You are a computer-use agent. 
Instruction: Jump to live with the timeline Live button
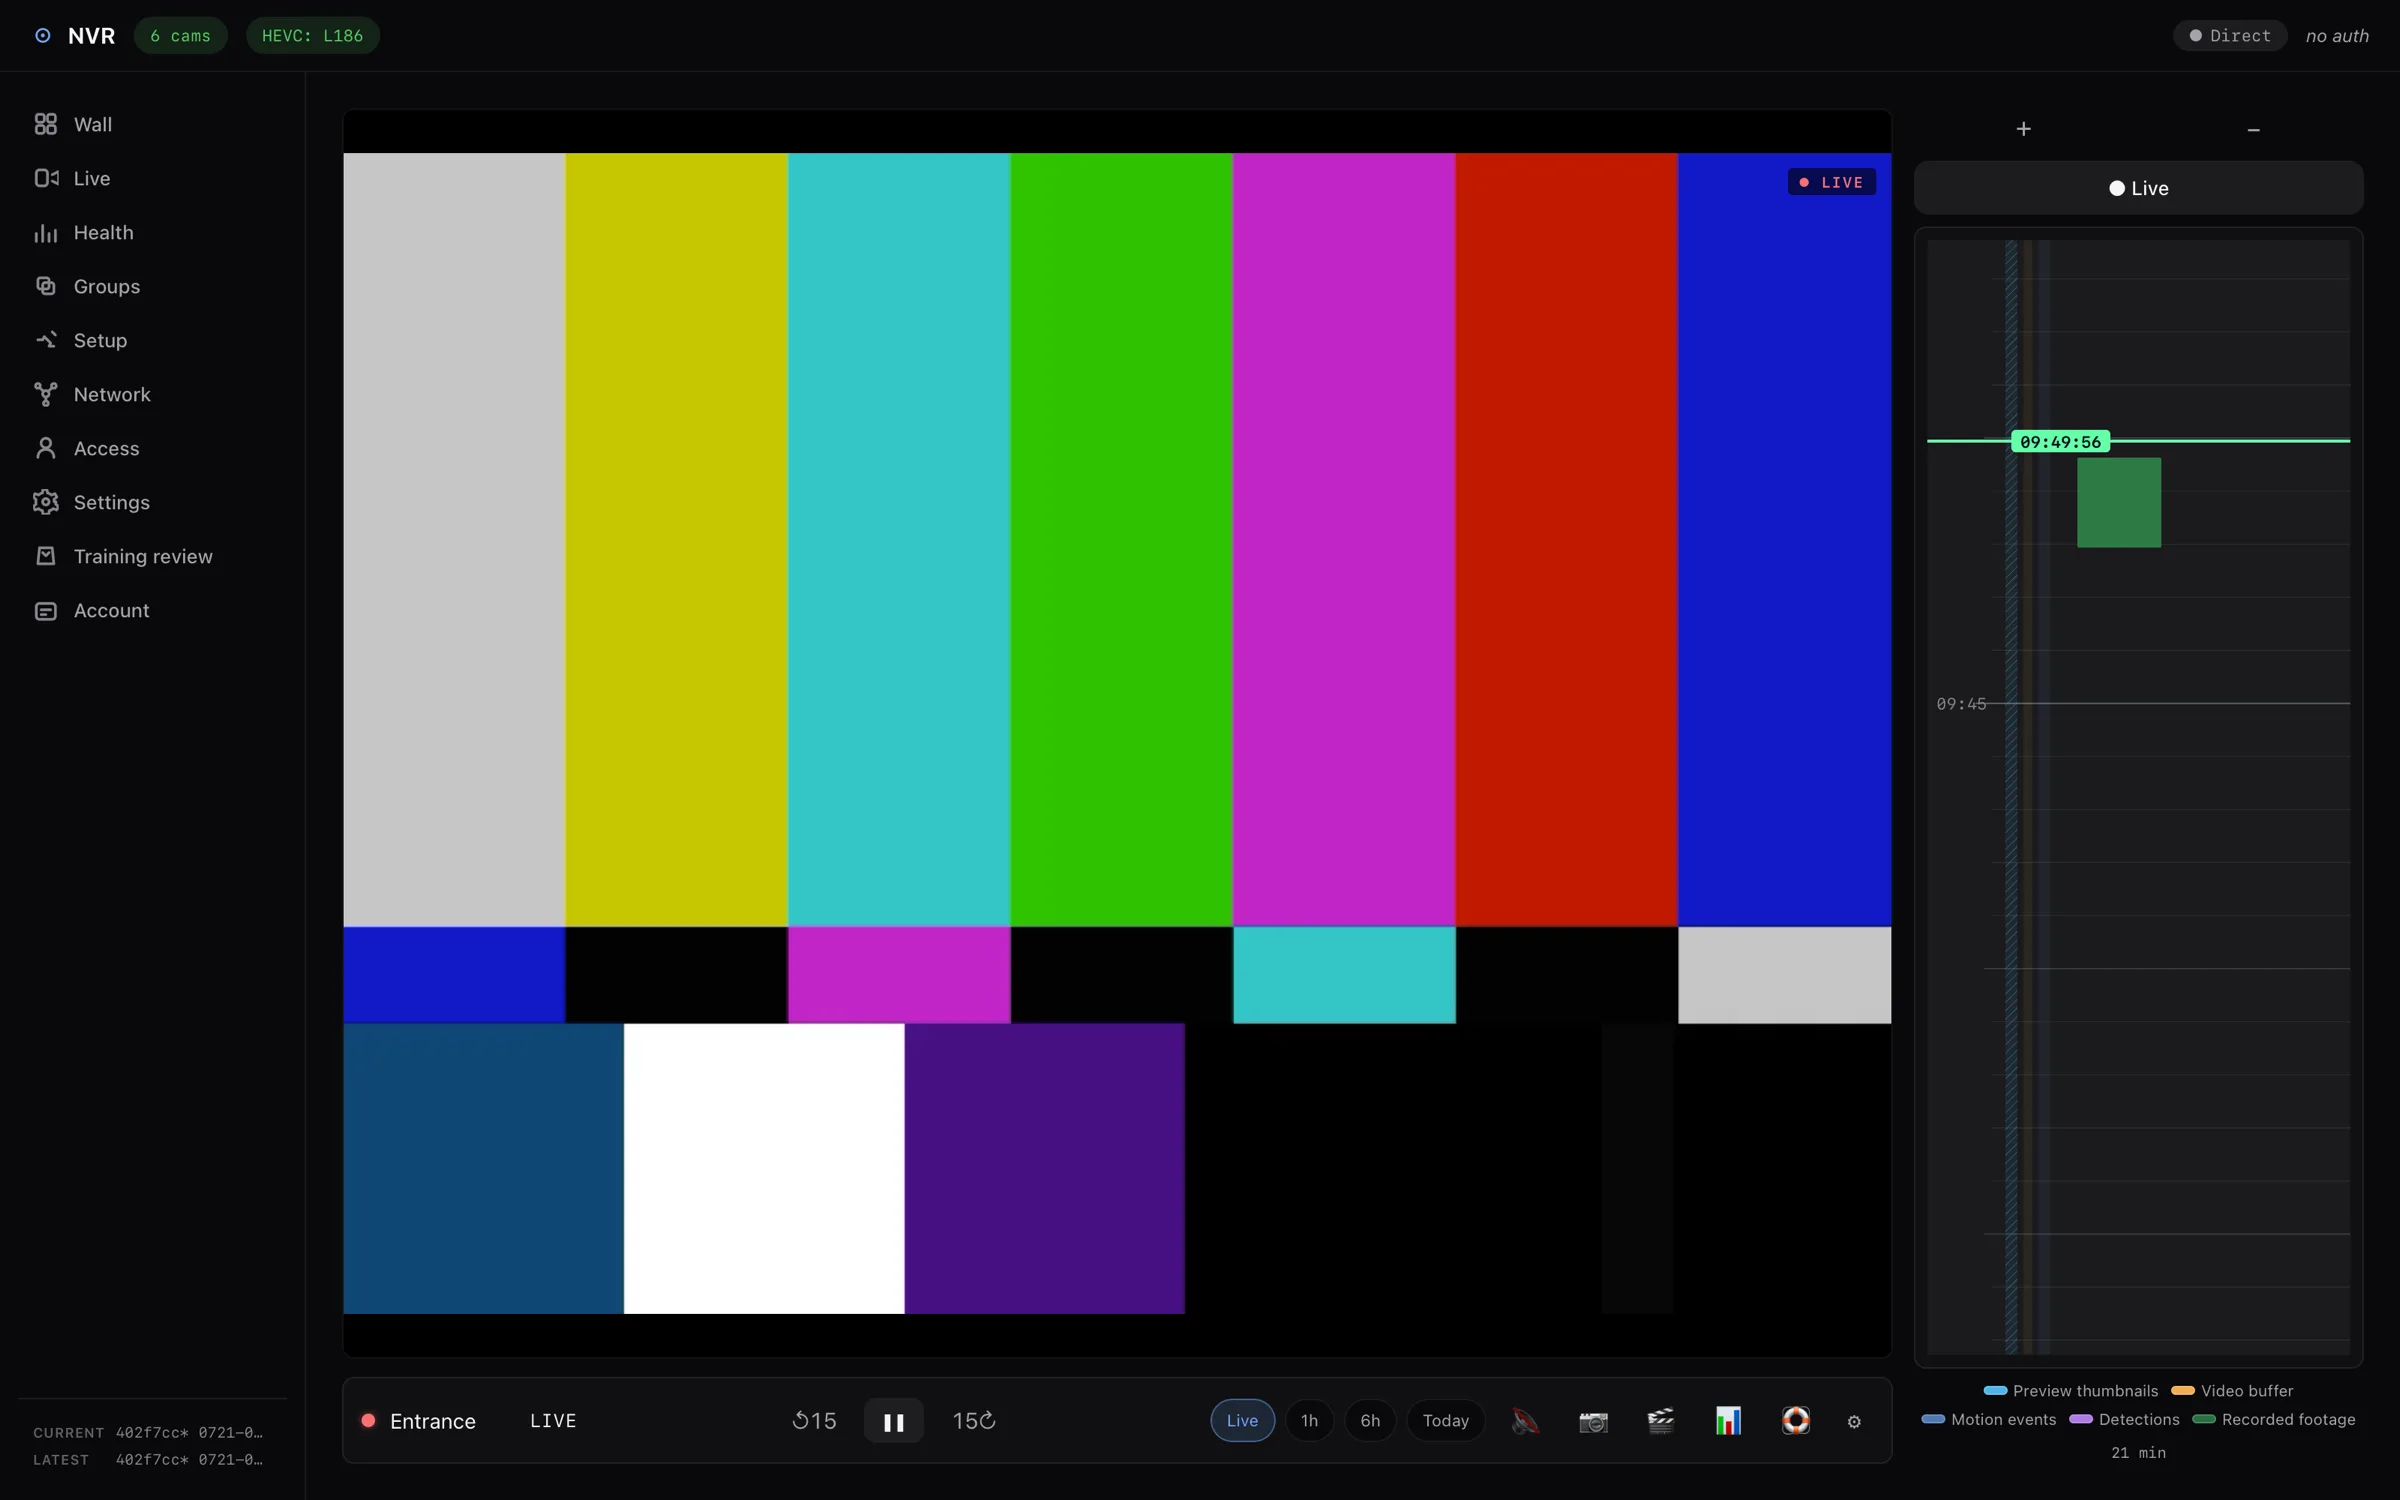pyautogui.click(x=2138, y=188)
